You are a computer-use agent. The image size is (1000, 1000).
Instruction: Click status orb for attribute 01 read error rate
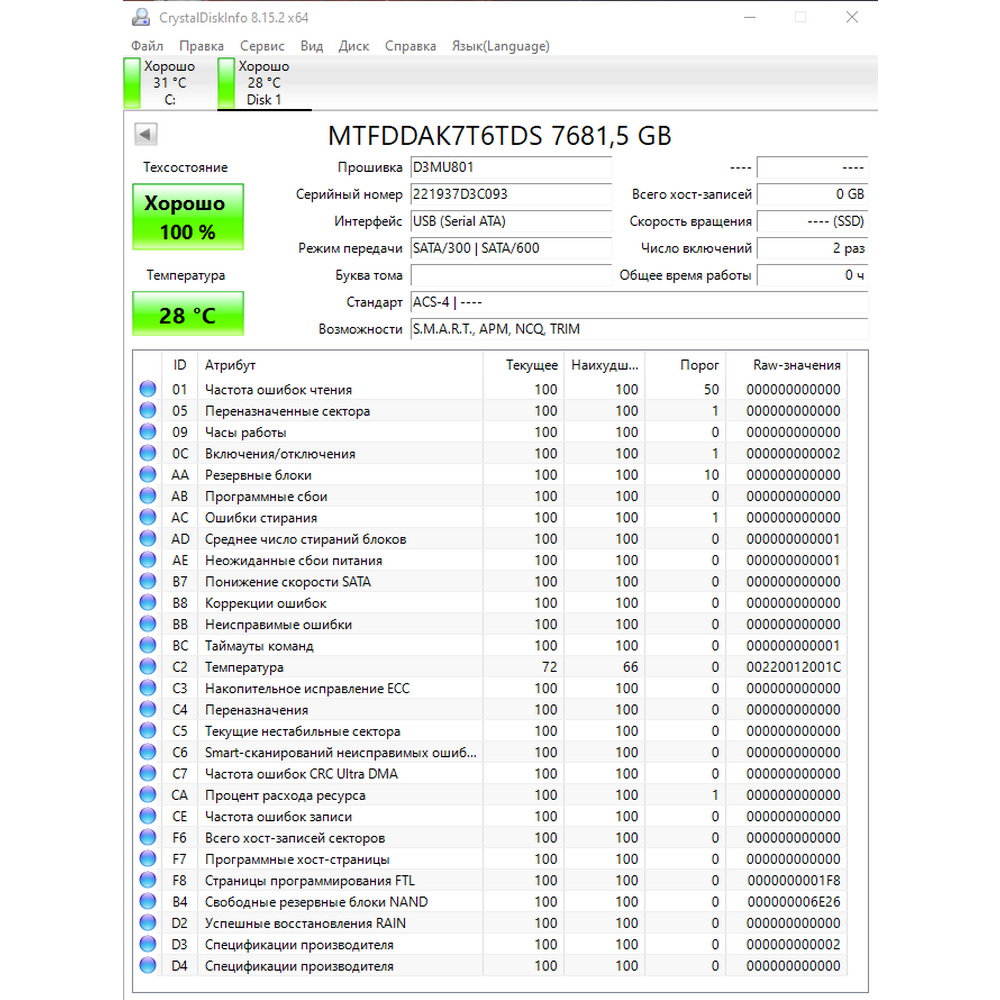(x=148, y=389)
